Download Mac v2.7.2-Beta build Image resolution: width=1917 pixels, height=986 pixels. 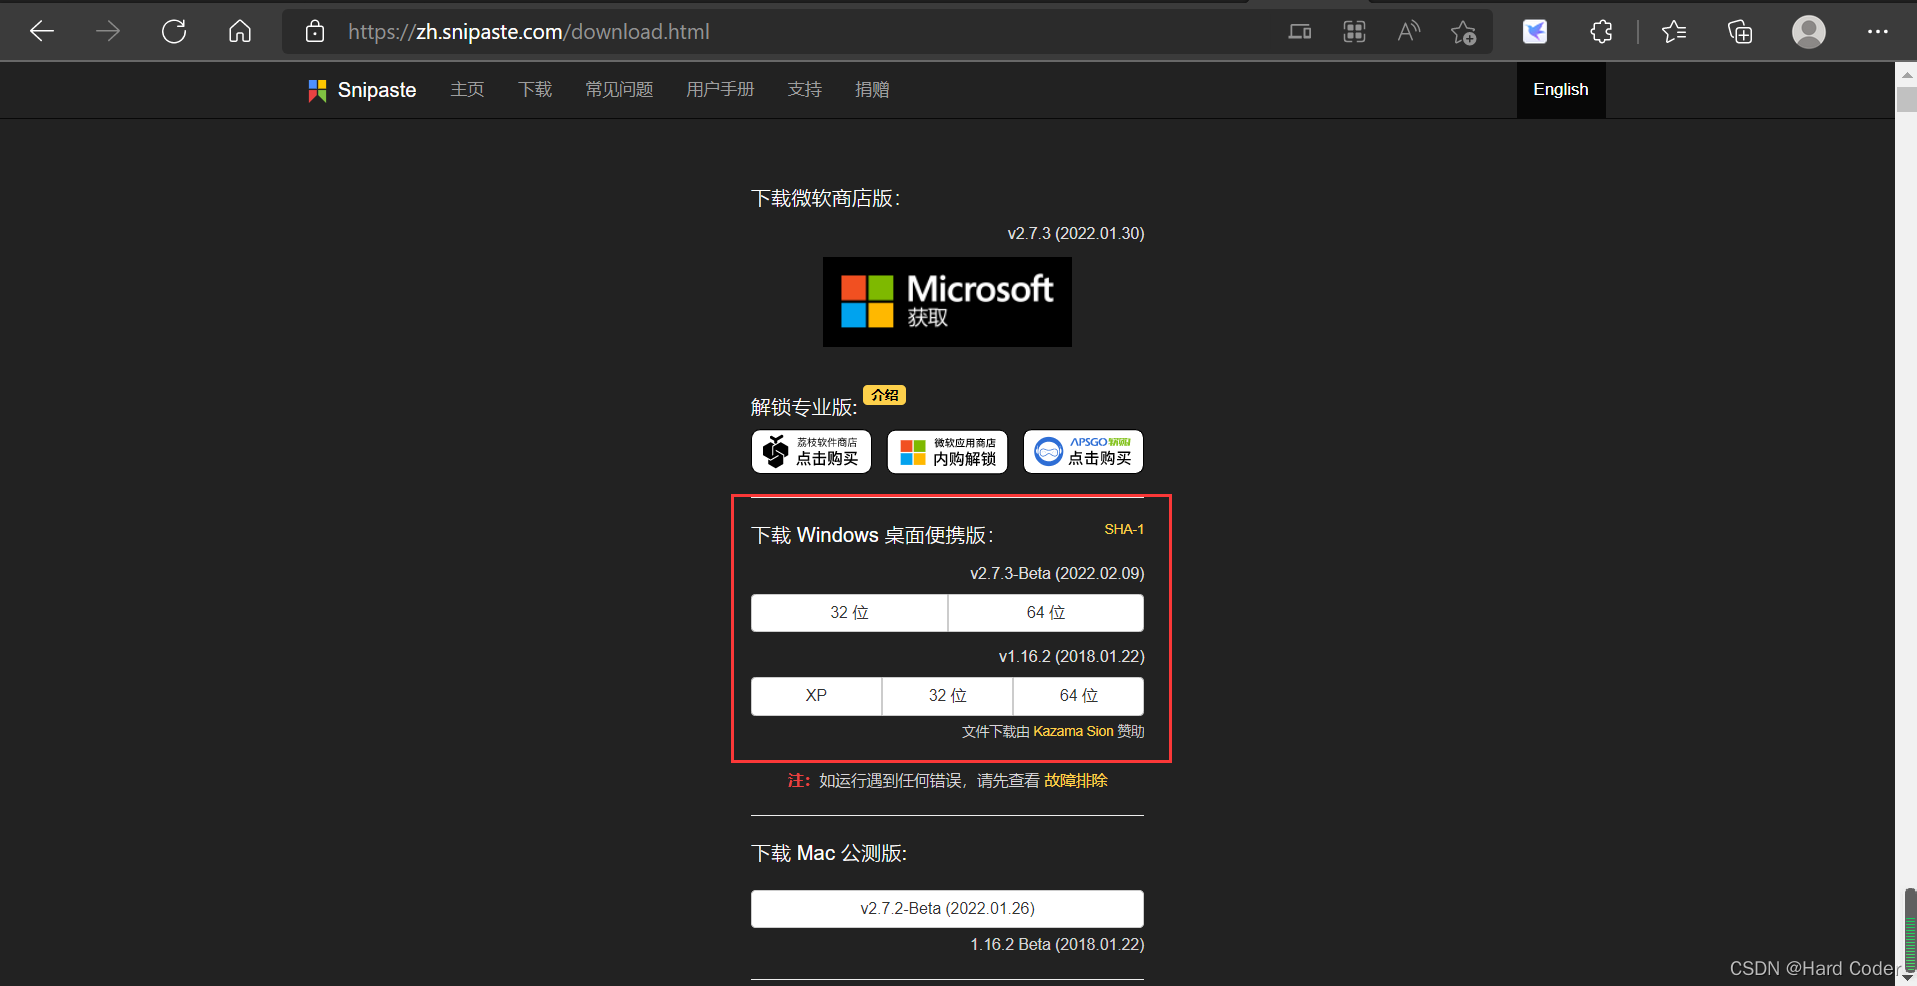click(947, 909)
